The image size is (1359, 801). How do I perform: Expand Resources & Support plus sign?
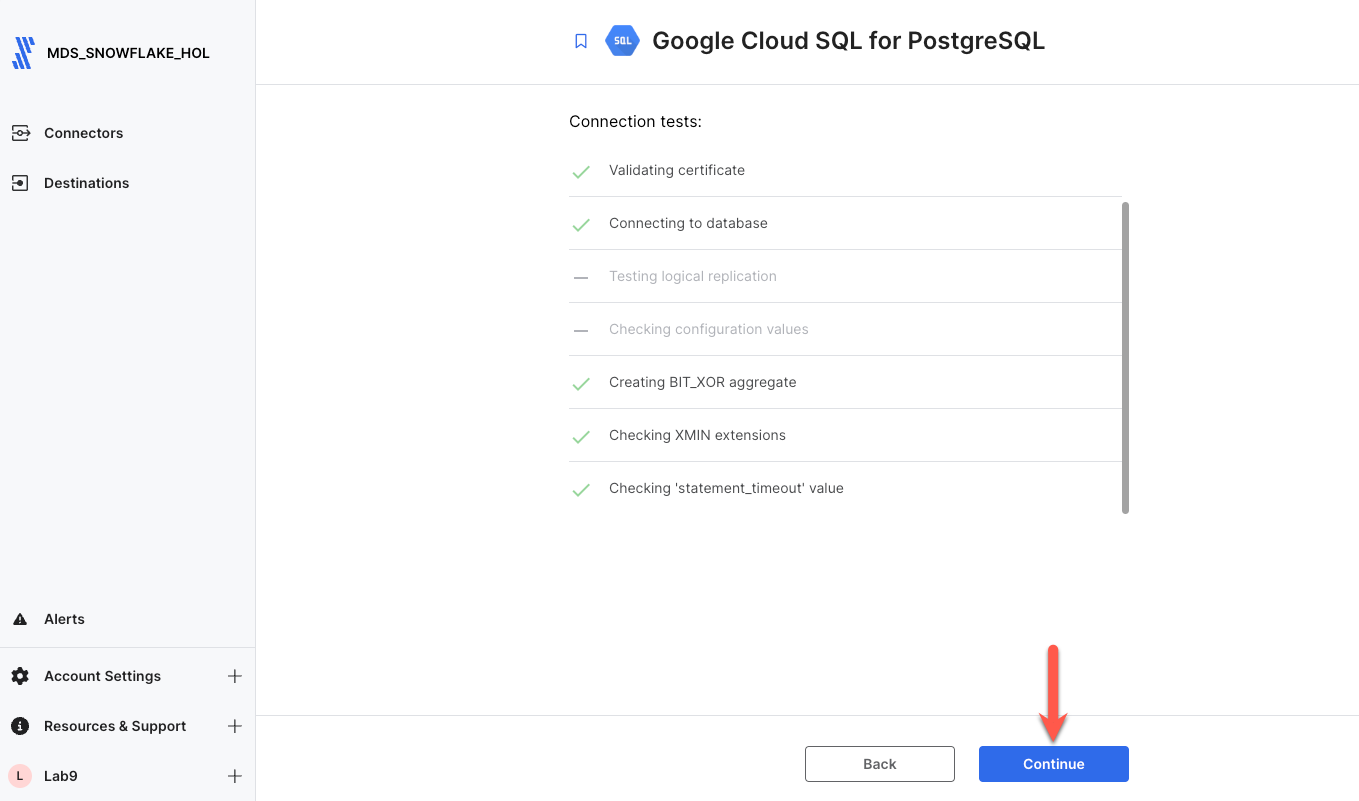235,726
